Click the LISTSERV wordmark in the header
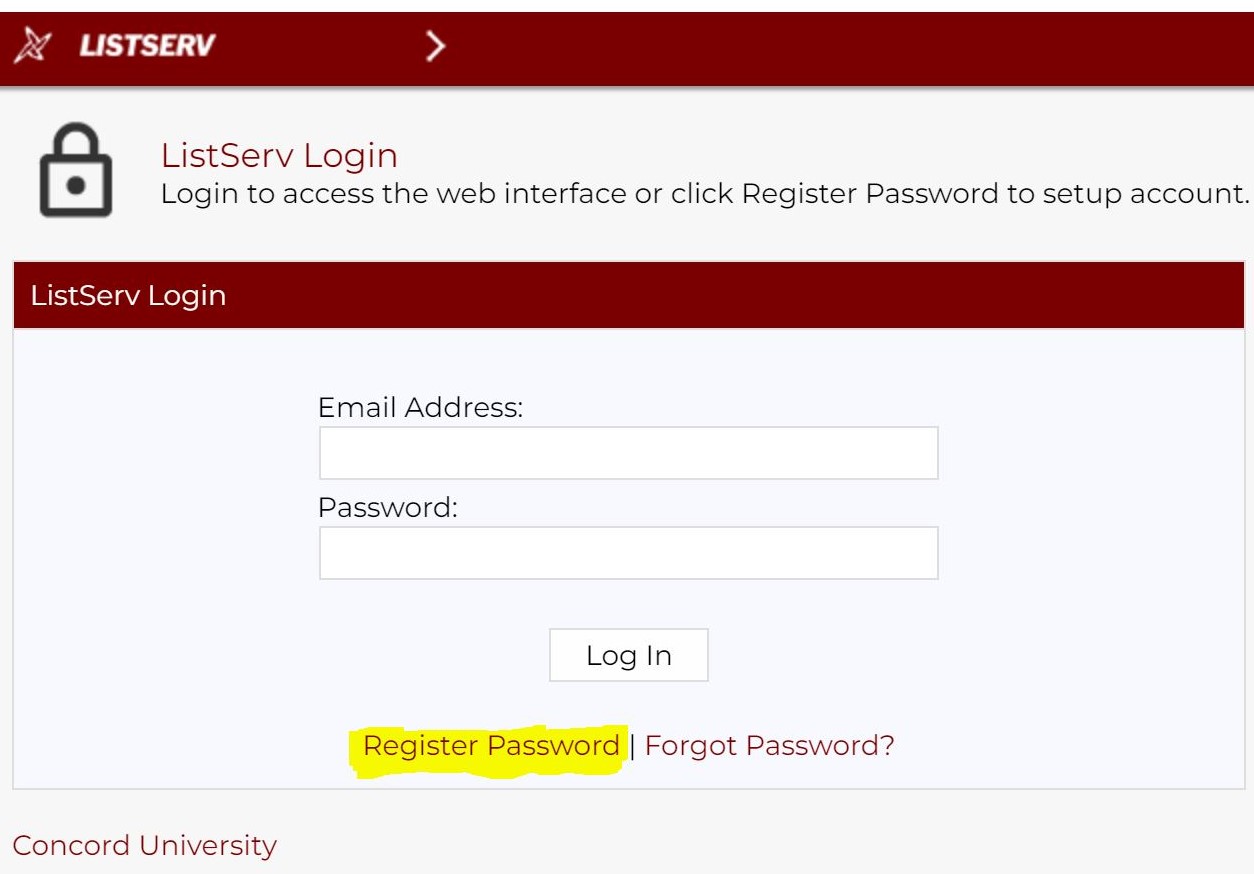Viewport: 1254px width, 874px height. tap(147, 46)
